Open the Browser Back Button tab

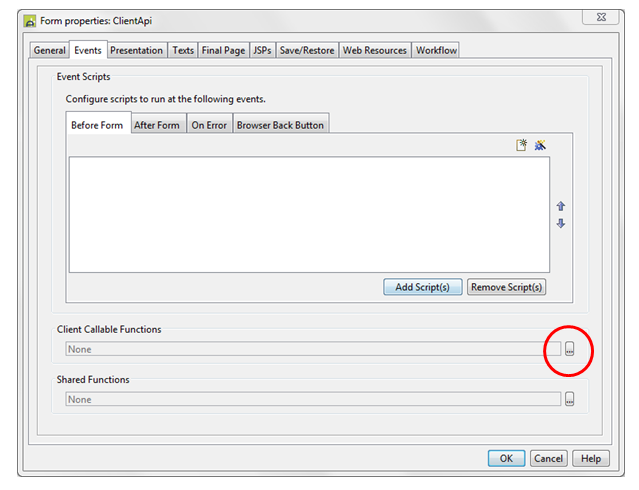280,125
